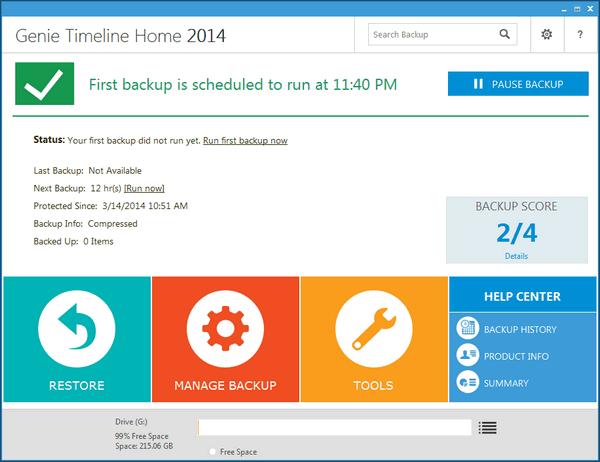Open the BACKUP HISTORY entry
Screen dimensions: 600x462
[x=520, y=330]
